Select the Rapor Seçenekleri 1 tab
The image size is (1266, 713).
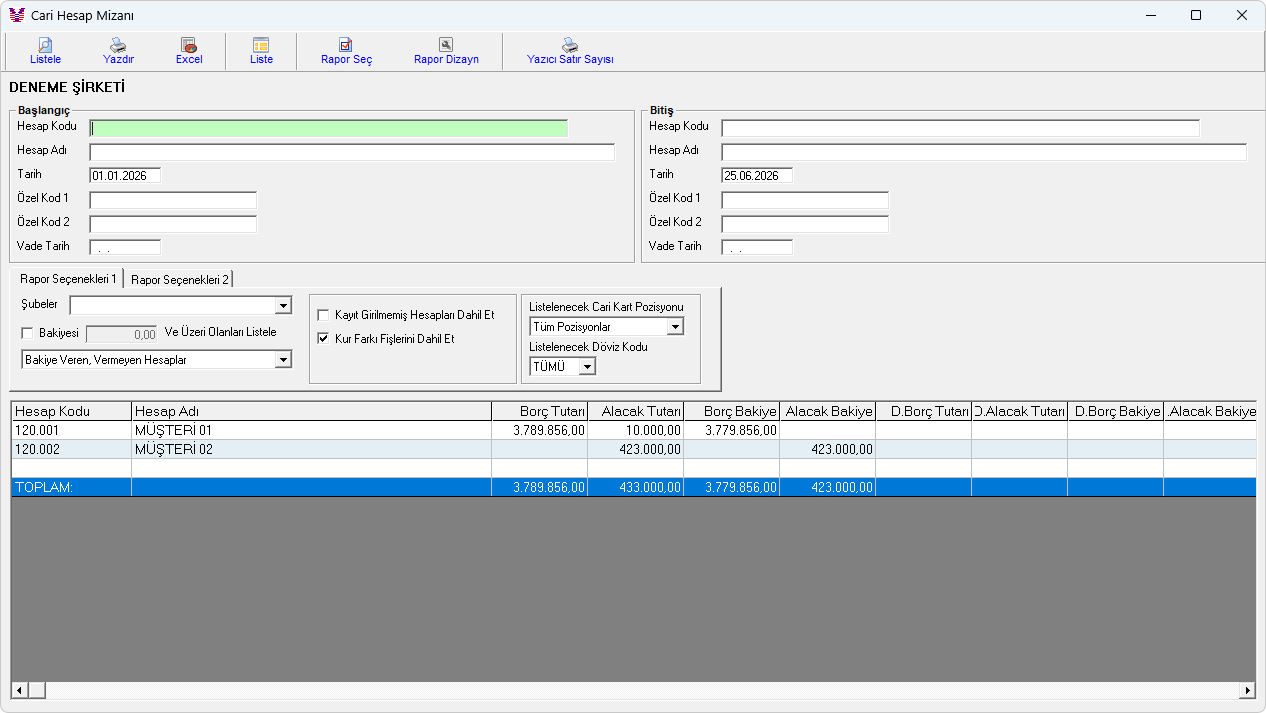(x=68, y=279)
